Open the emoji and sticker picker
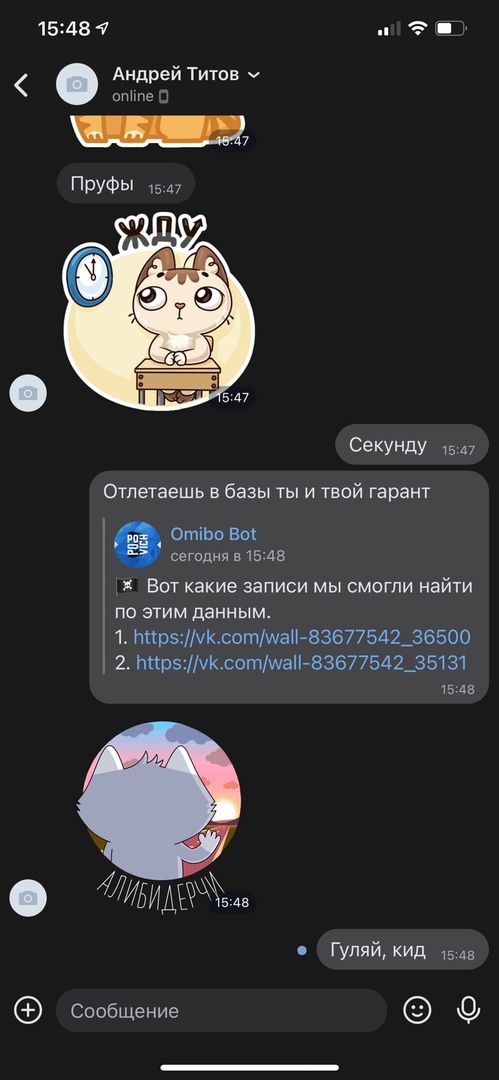Image resolution: width=499 pixels, height=1080 pixels. (x=417, y=1010)
